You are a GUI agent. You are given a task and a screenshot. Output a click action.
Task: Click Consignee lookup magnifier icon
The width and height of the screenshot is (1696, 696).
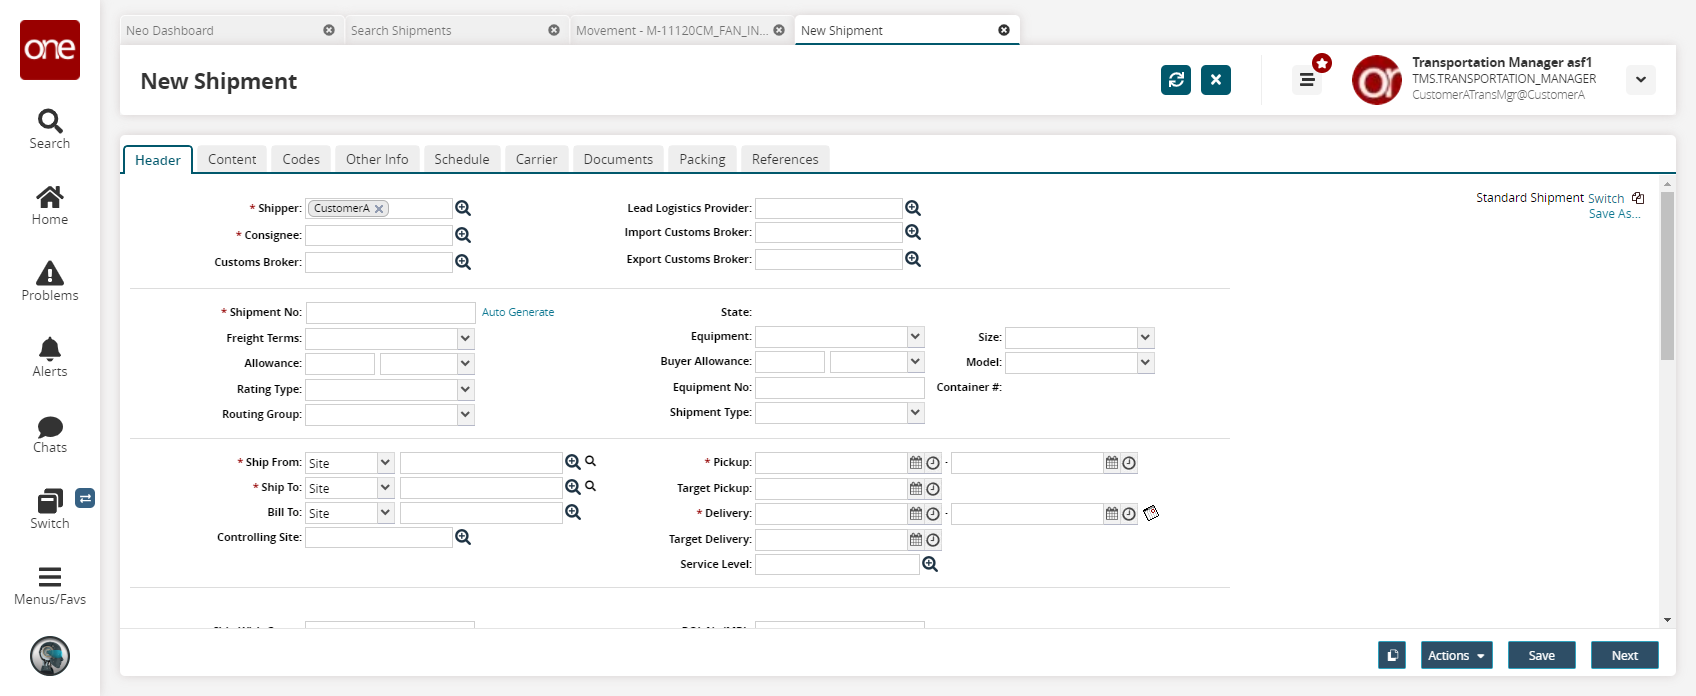tap(463, 235)
